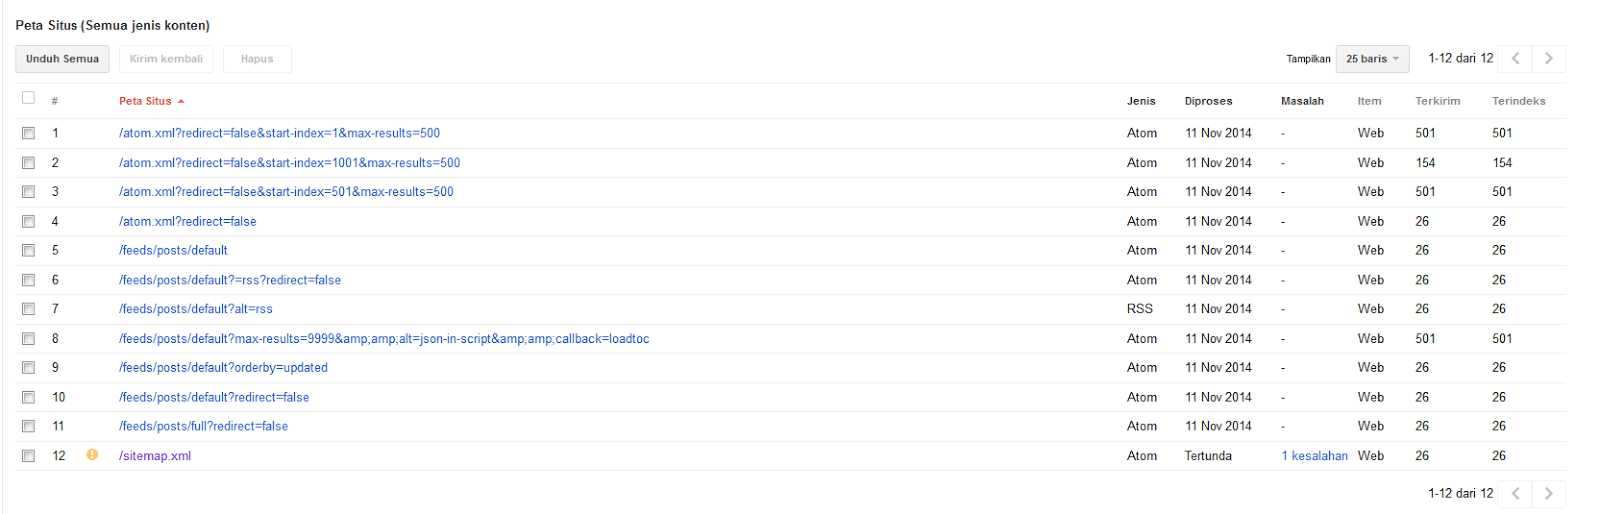Go to previous page using top arrow
The image size is (1600, 514).
pos(1516,59)
